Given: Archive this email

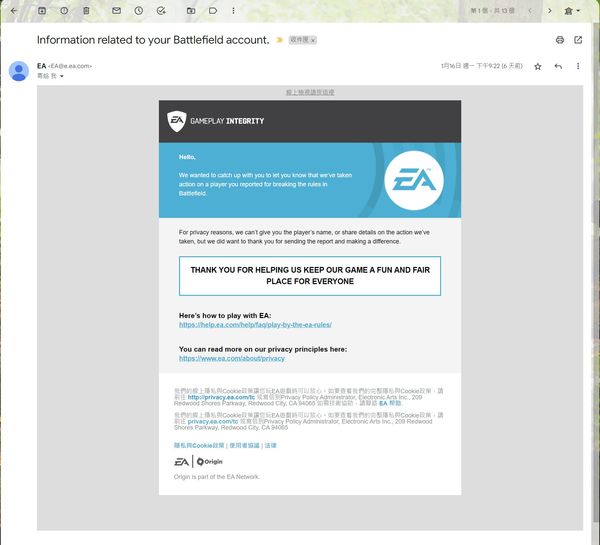Looking at the screenshot, I should point(41,10).
